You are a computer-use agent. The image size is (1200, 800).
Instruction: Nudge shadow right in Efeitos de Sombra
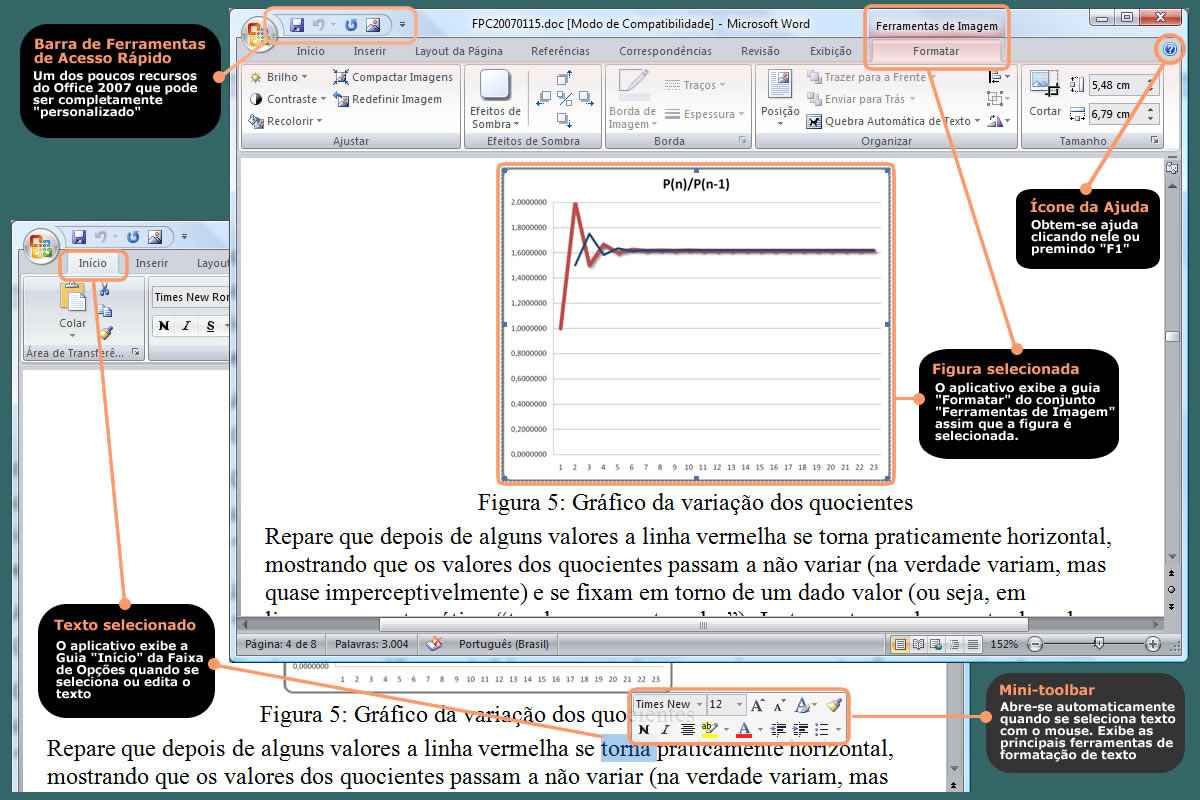pos(584,98)
